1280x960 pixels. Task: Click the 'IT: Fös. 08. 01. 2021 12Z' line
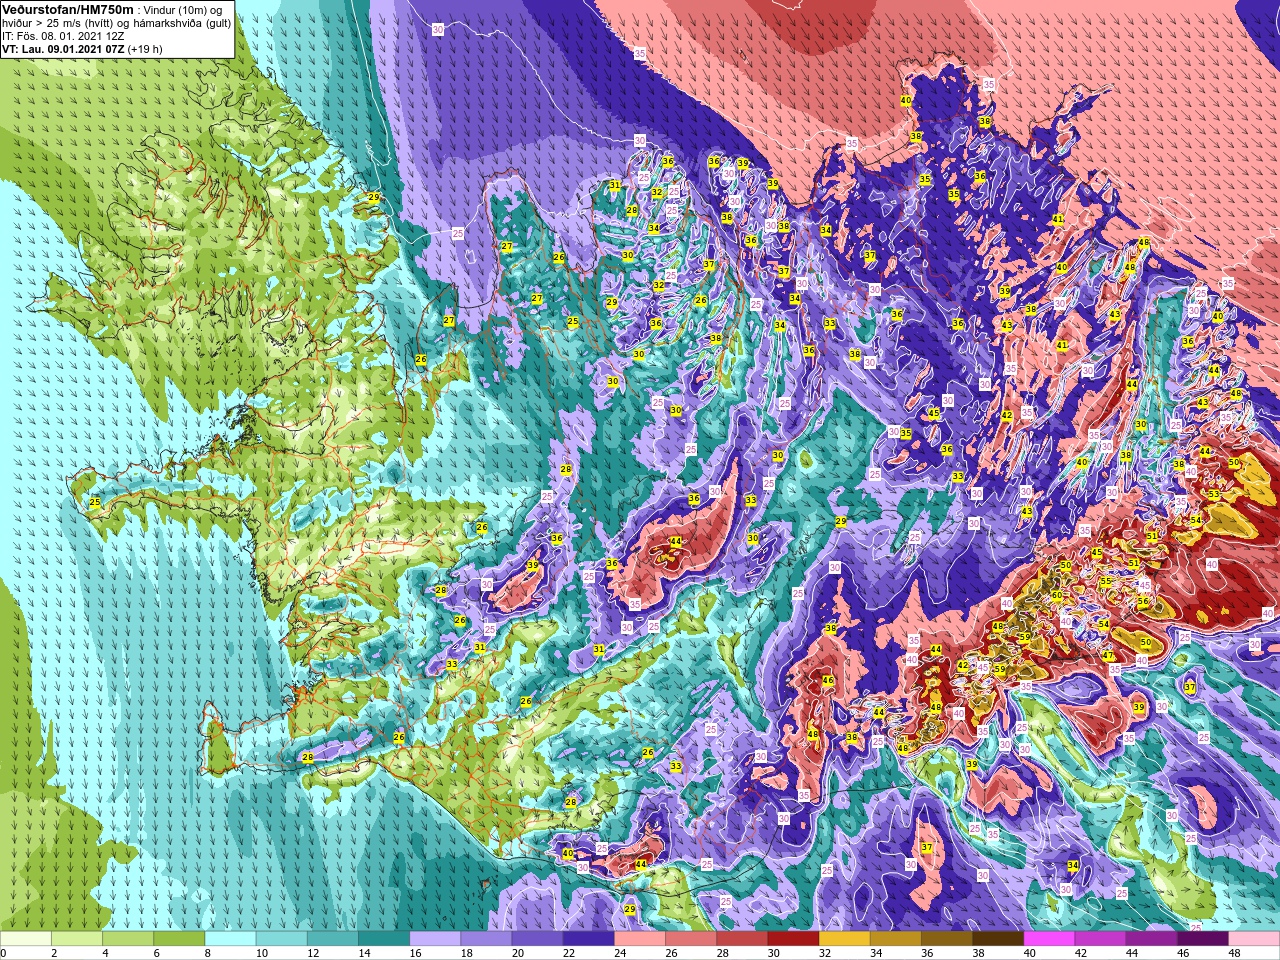[x=63, y=35]
